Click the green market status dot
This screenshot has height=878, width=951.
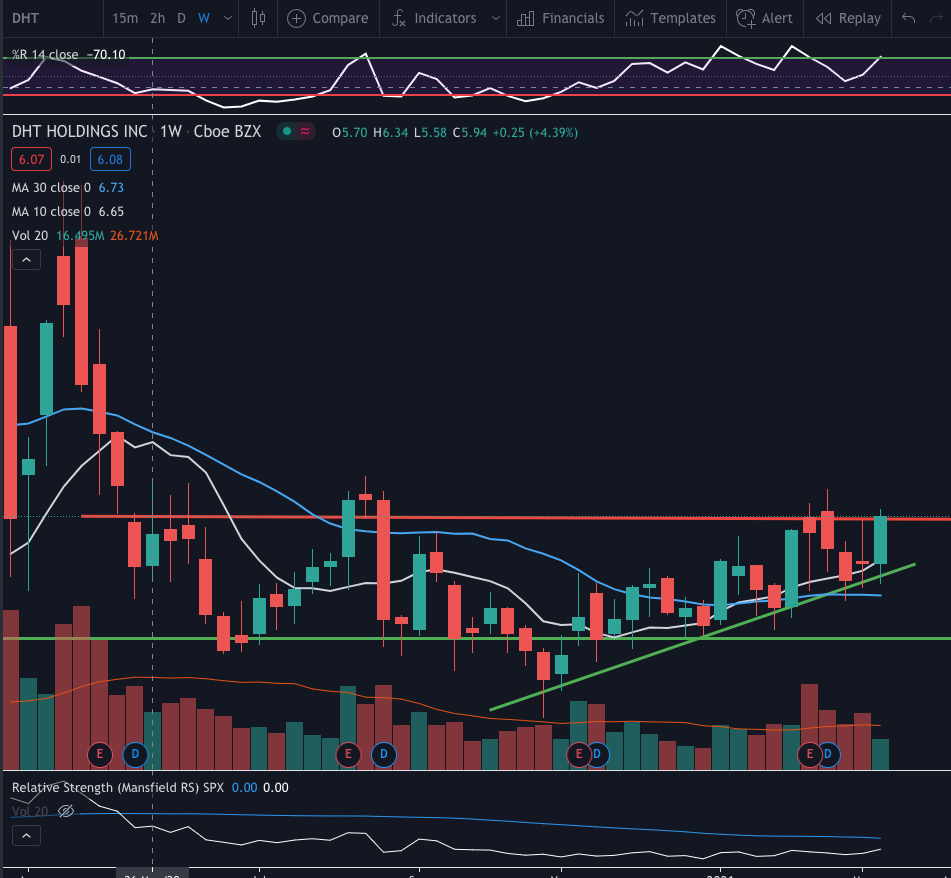(x=287, y=131)
